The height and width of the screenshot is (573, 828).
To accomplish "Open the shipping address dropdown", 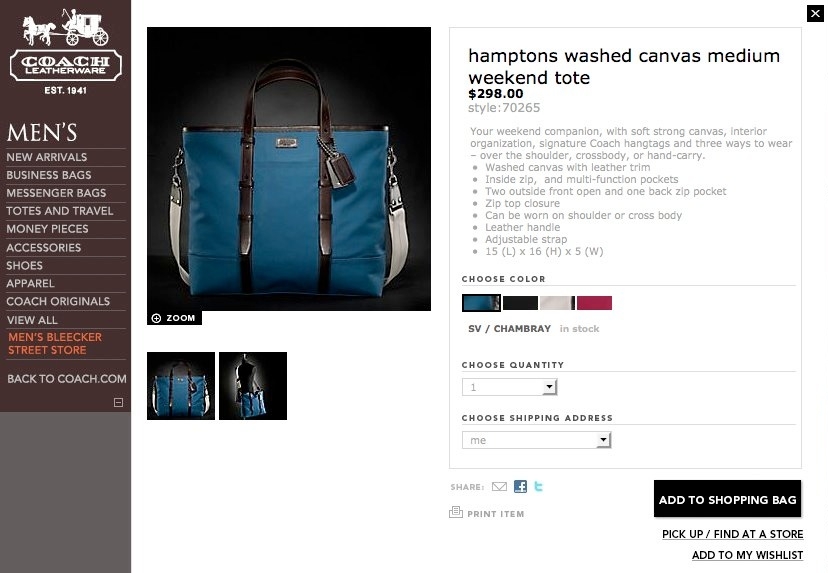I will click(x=537, y=440).
